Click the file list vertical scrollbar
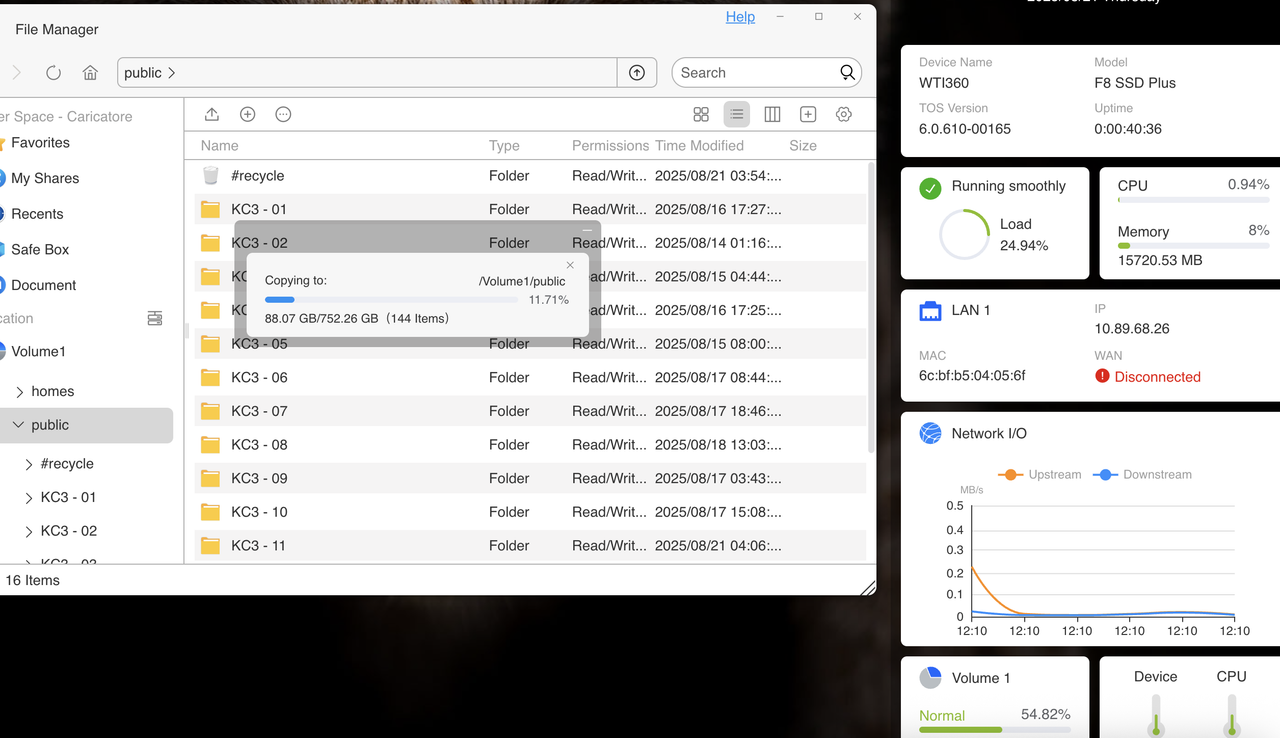This screenshot has height=738, width=1280. click(x=870, y=308)
